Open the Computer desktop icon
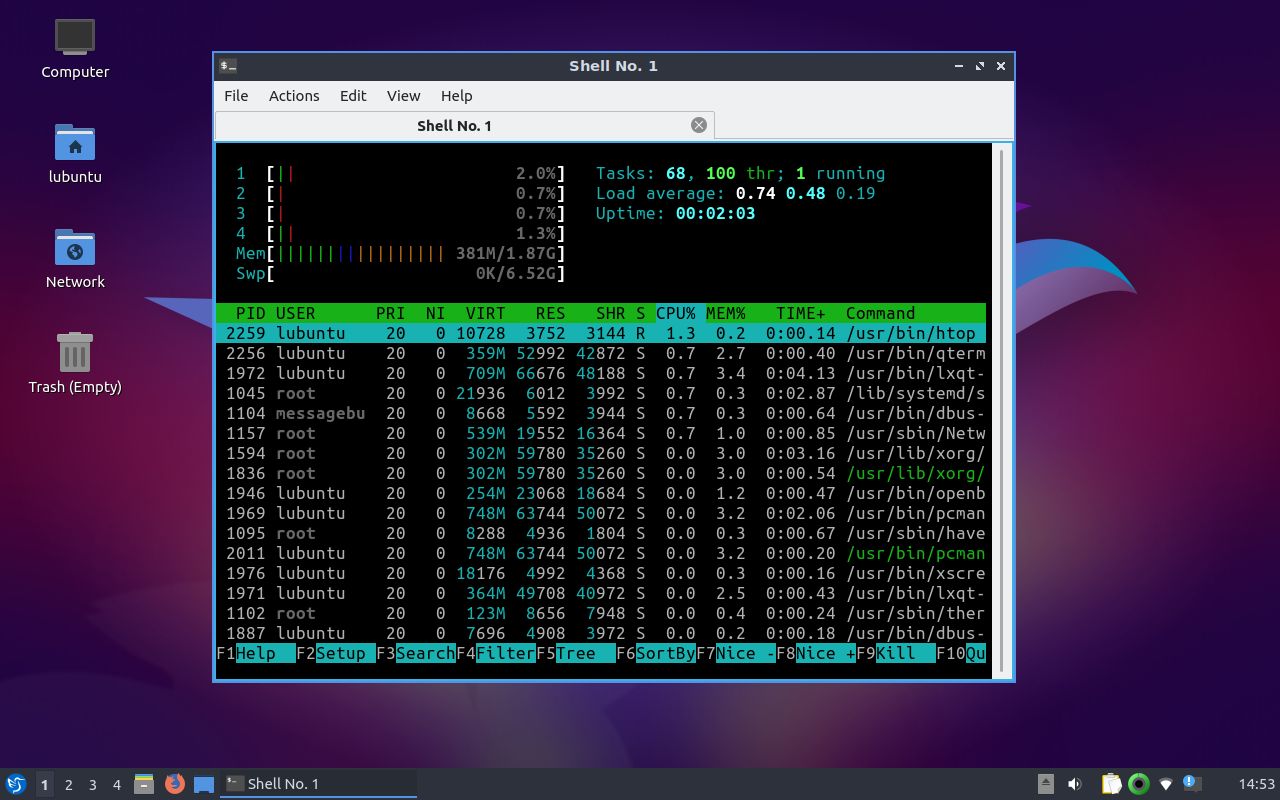The height and width of the screenshot is (800, 1280). (75, 45)
